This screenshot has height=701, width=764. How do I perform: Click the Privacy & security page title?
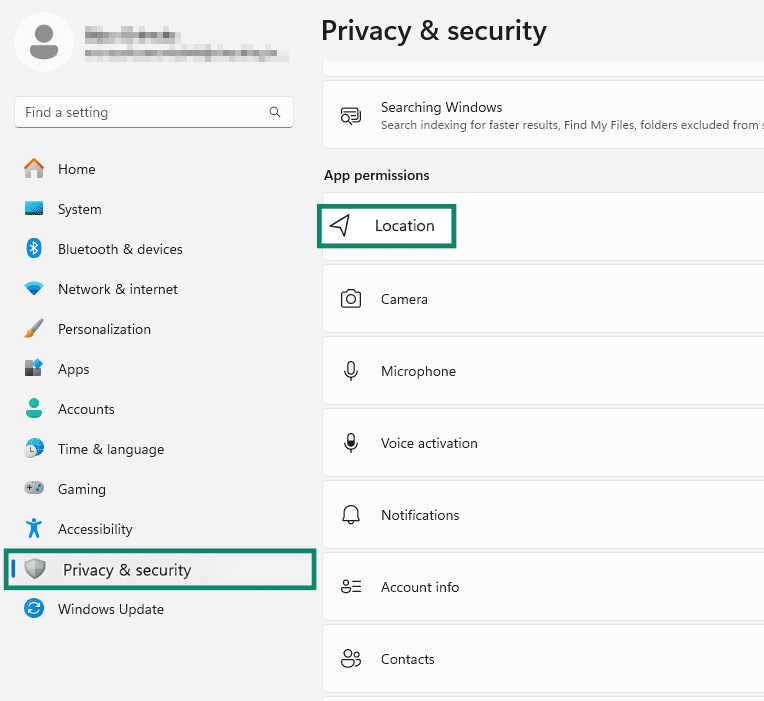click(x=434, y=31)
